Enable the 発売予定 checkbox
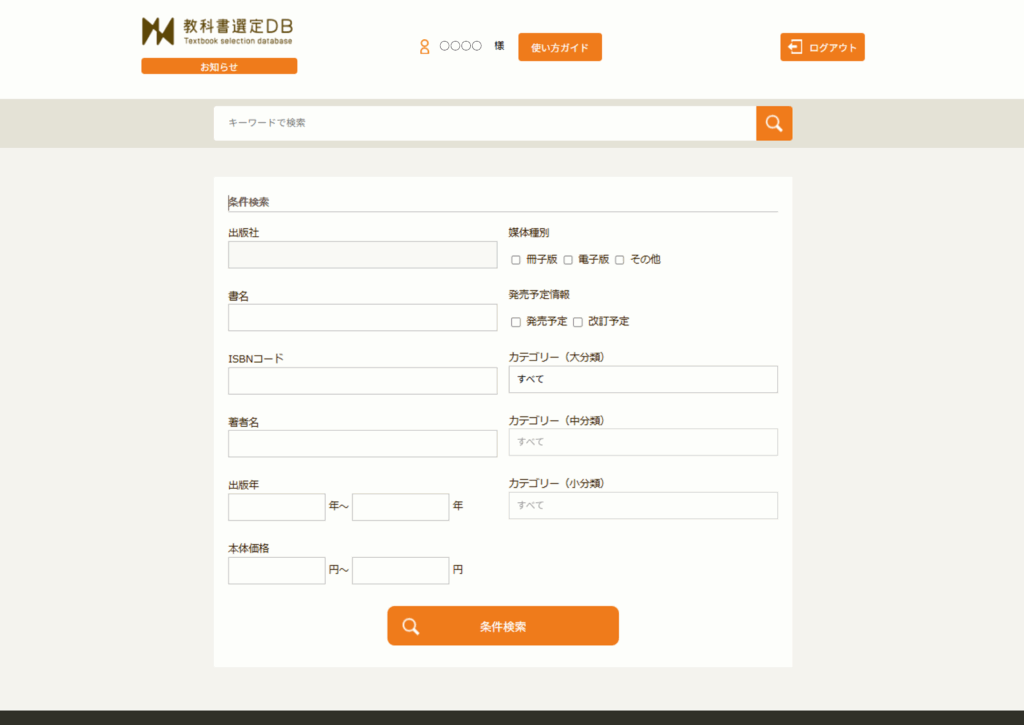The image size is (1024, 725). (x=516, y=321)
